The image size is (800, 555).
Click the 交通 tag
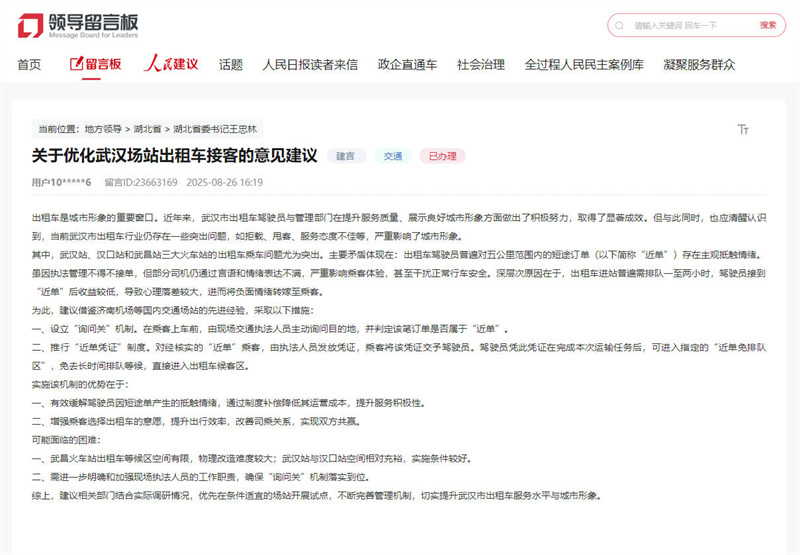[x=393, y=156]
